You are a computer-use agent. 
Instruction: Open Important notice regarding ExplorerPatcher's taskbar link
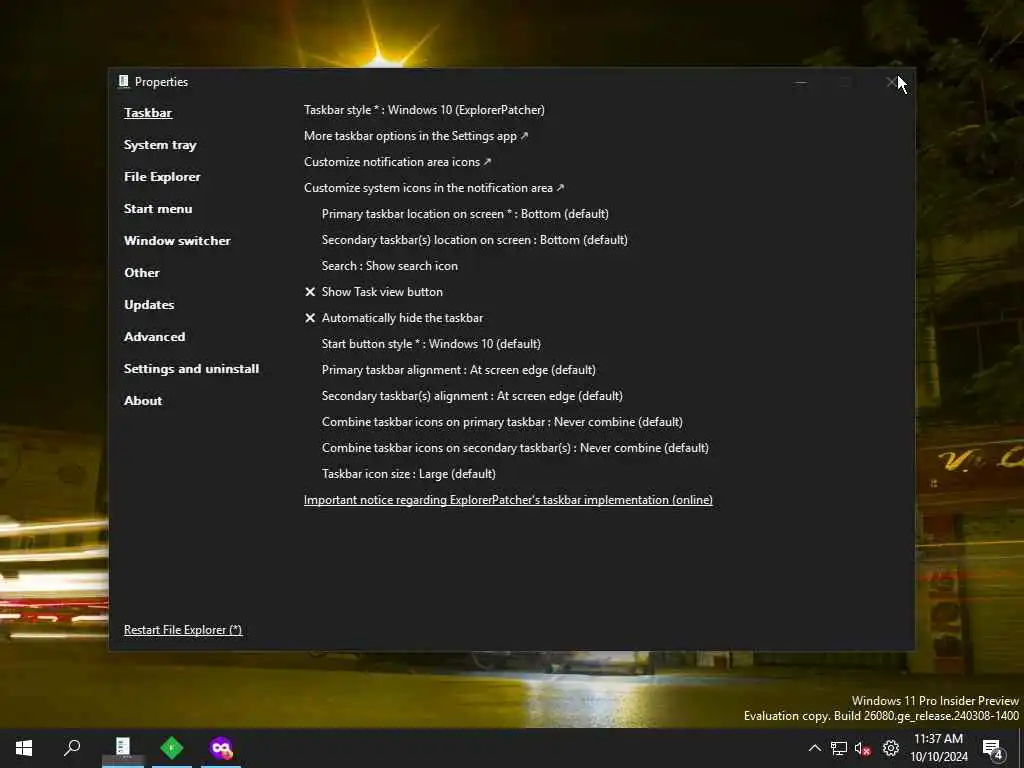[x=508, y=500]
